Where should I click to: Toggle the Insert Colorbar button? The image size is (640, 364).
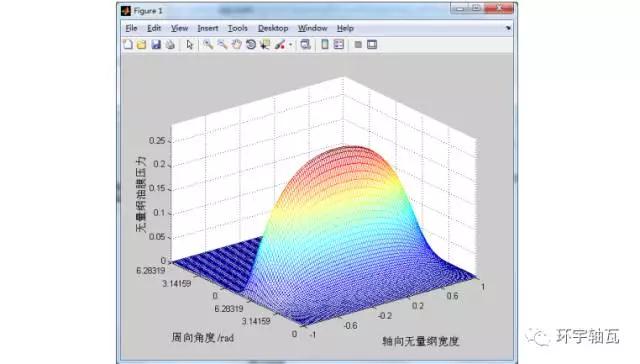click(324, 44)
